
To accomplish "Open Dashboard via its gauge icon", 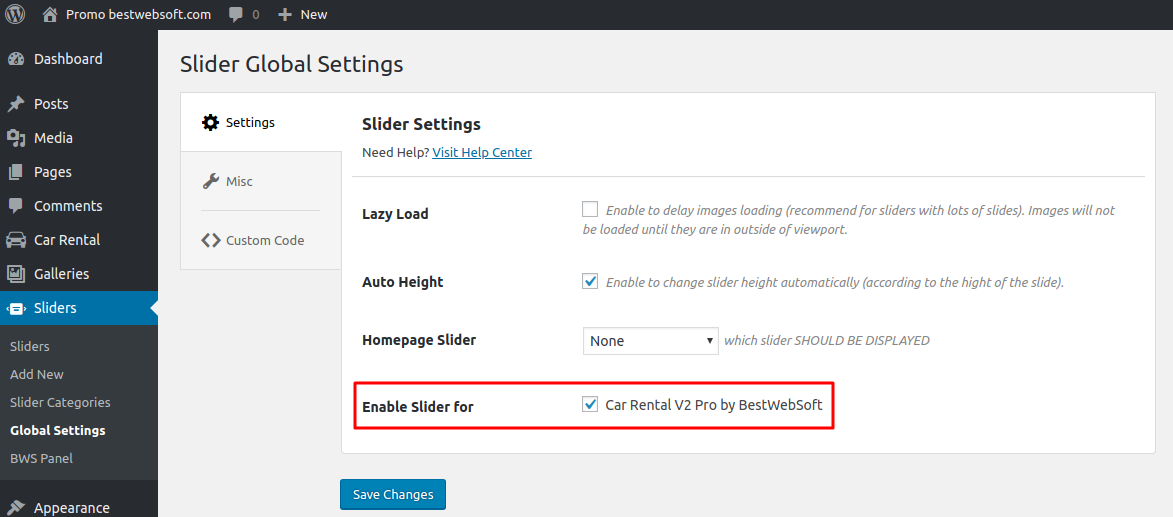I will click(x=16, y=59).
